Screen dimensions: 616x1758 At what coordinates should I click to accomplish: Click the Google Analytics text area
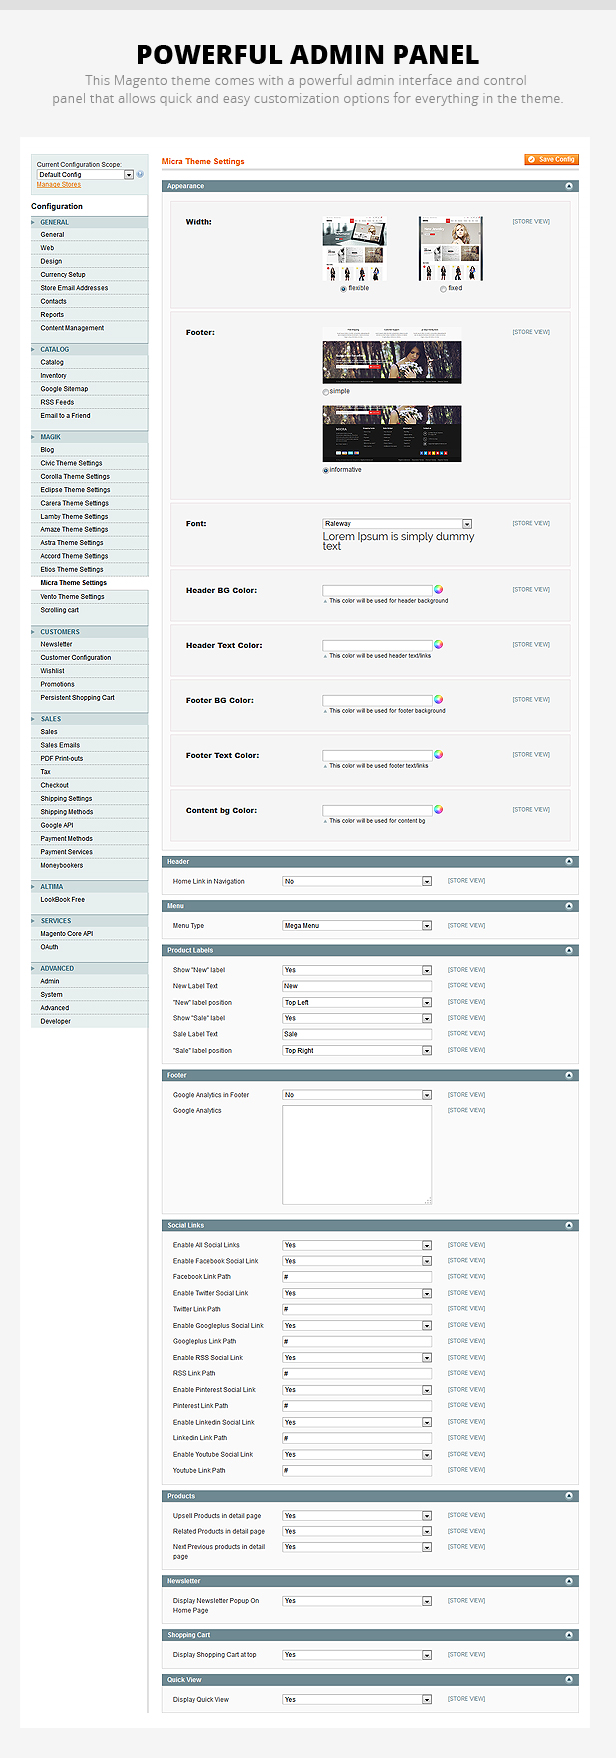tap(357, 1155)
